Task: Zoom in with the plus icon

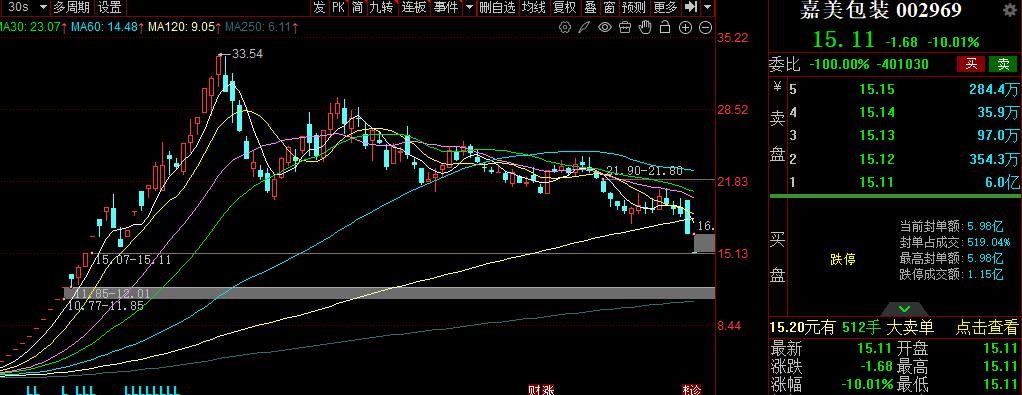Action: [685, 27]
